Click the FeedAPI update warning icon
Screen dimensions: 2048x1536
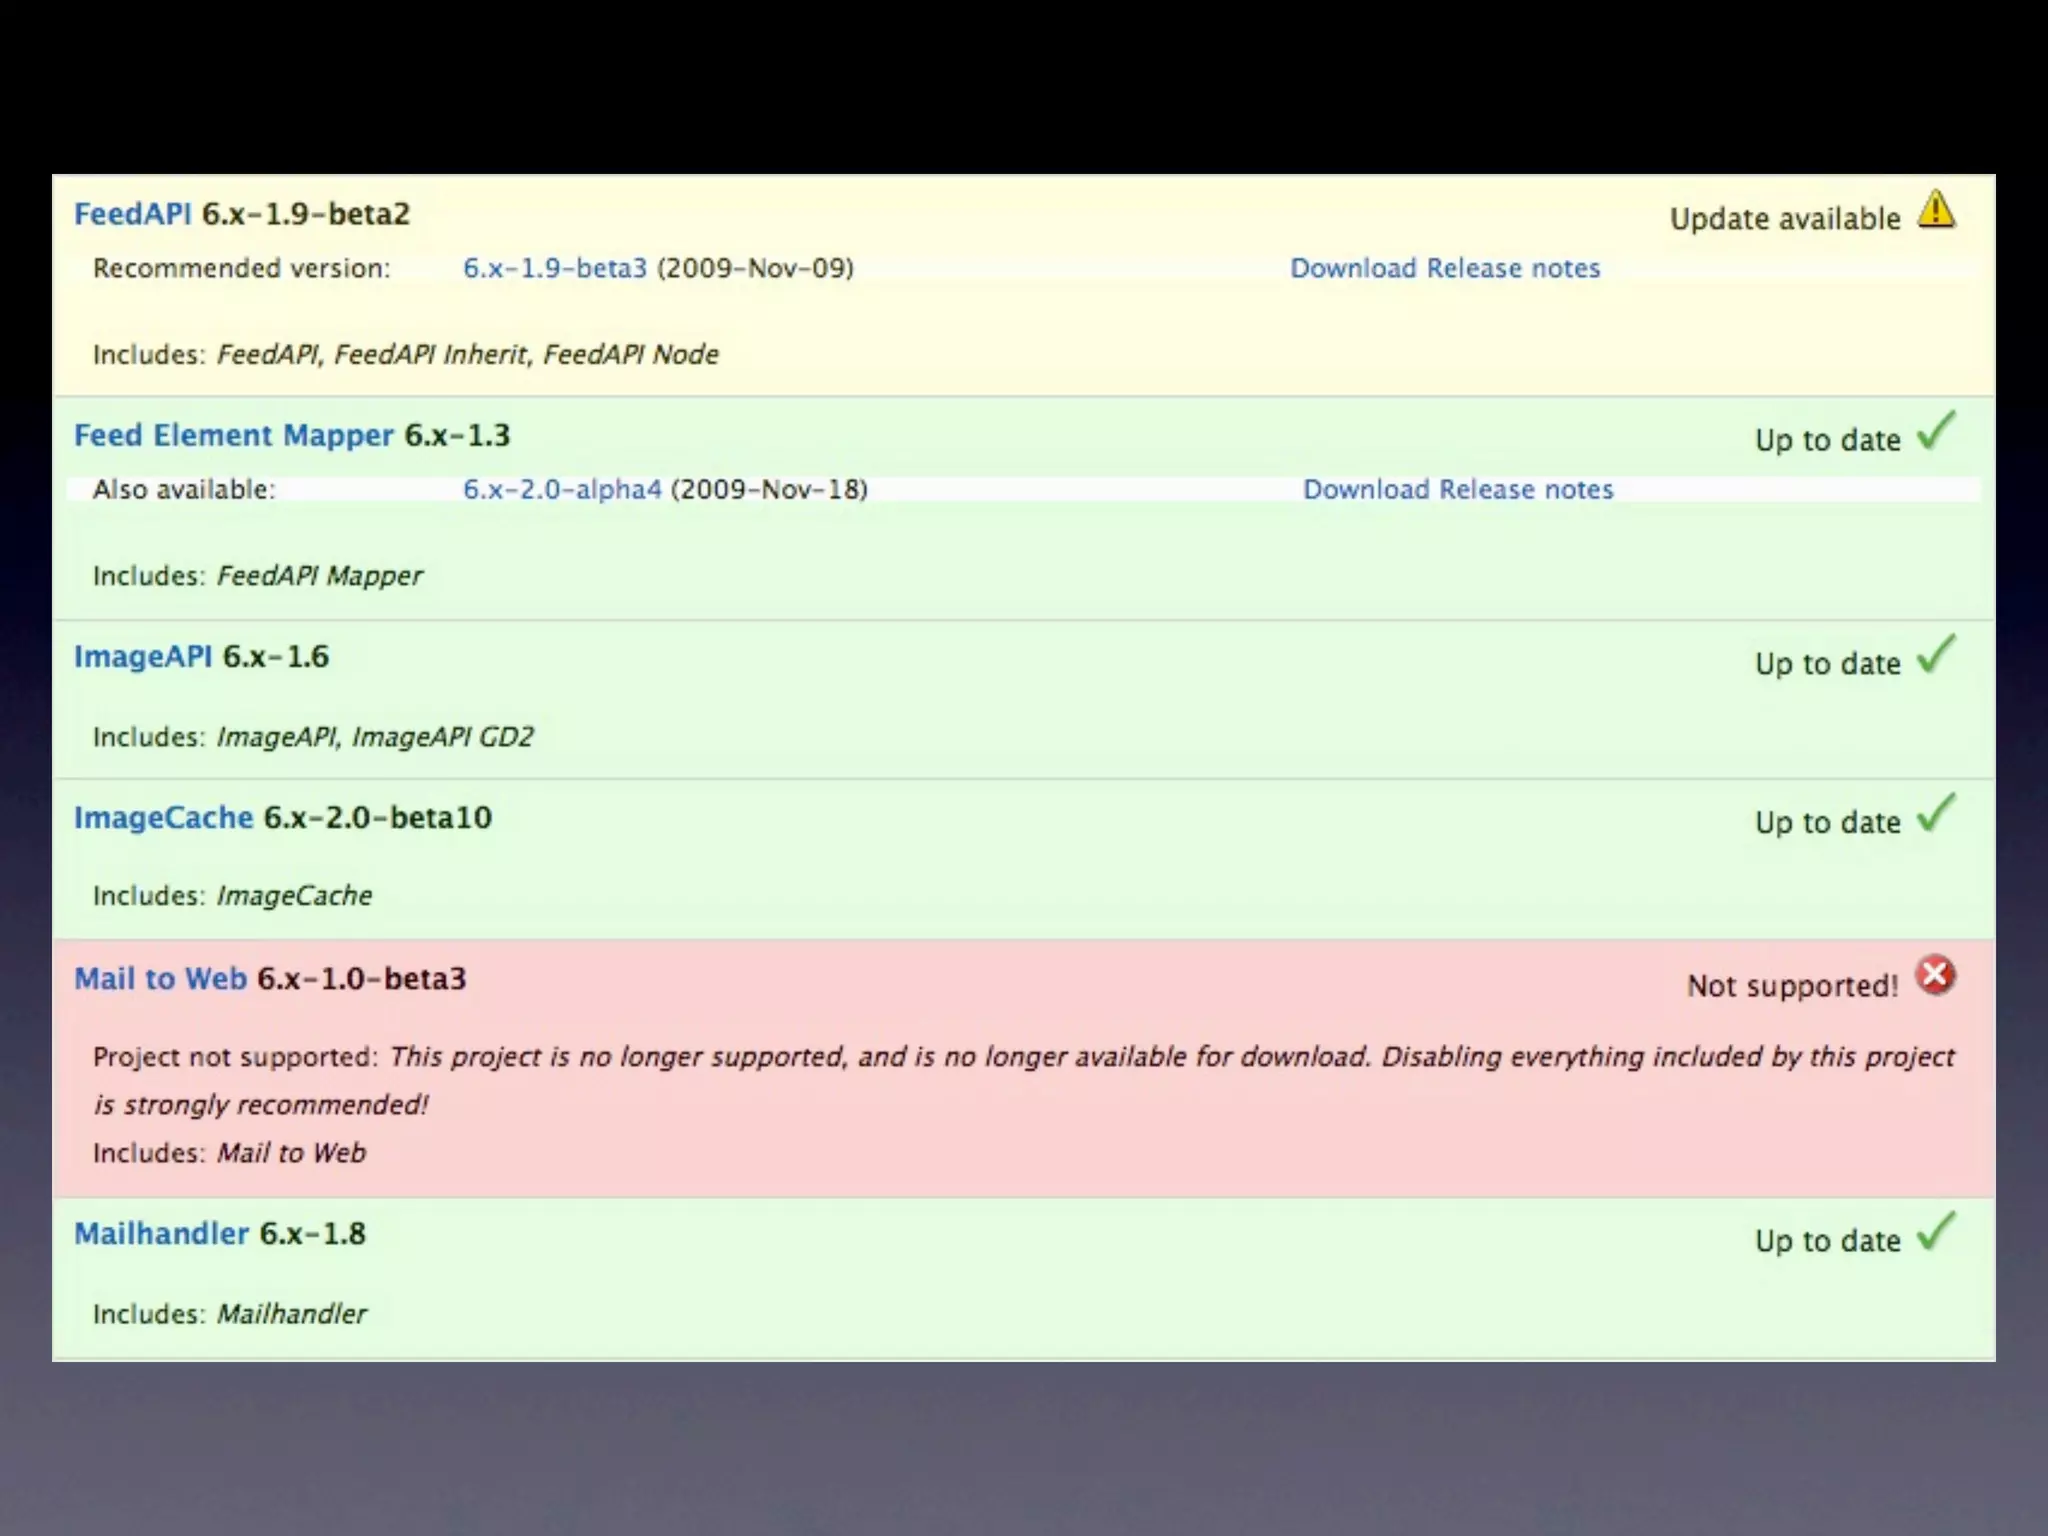(x=1936, y=210)
